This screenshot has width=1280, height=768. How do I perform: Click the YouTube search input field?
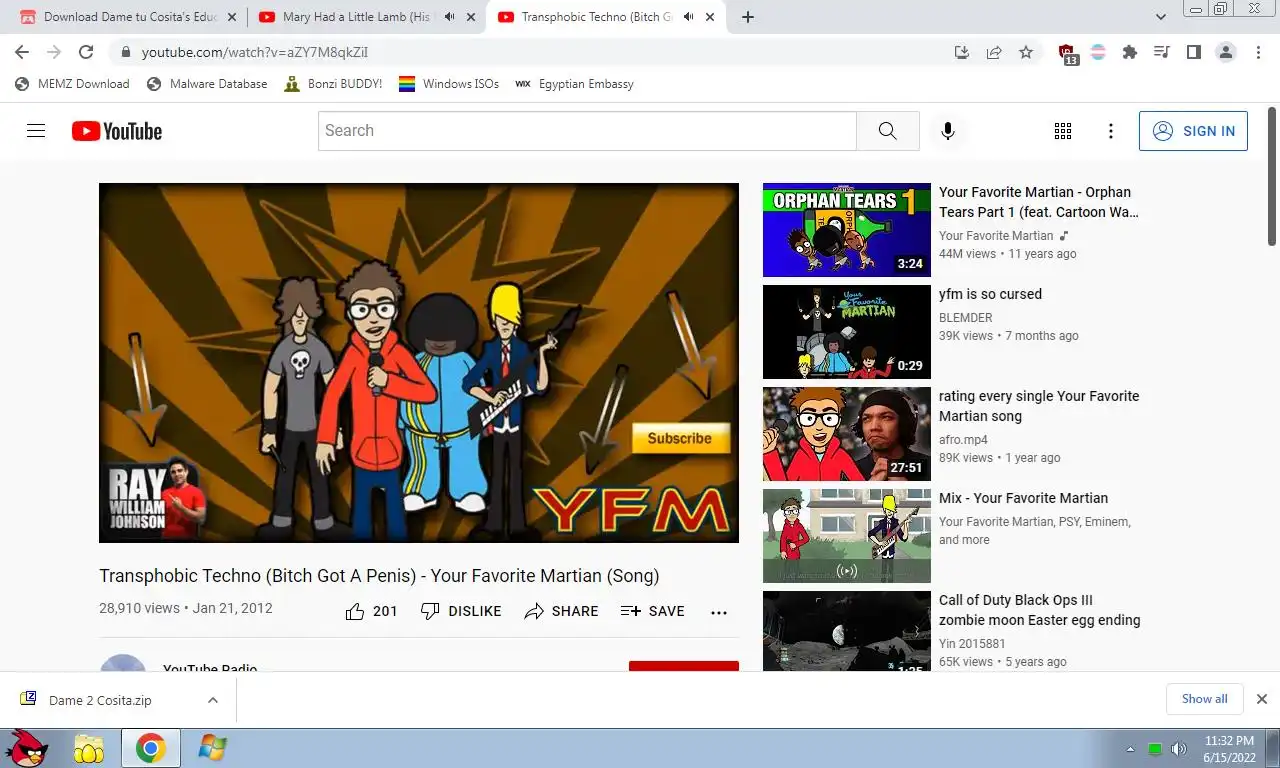(x=588, y=131)
